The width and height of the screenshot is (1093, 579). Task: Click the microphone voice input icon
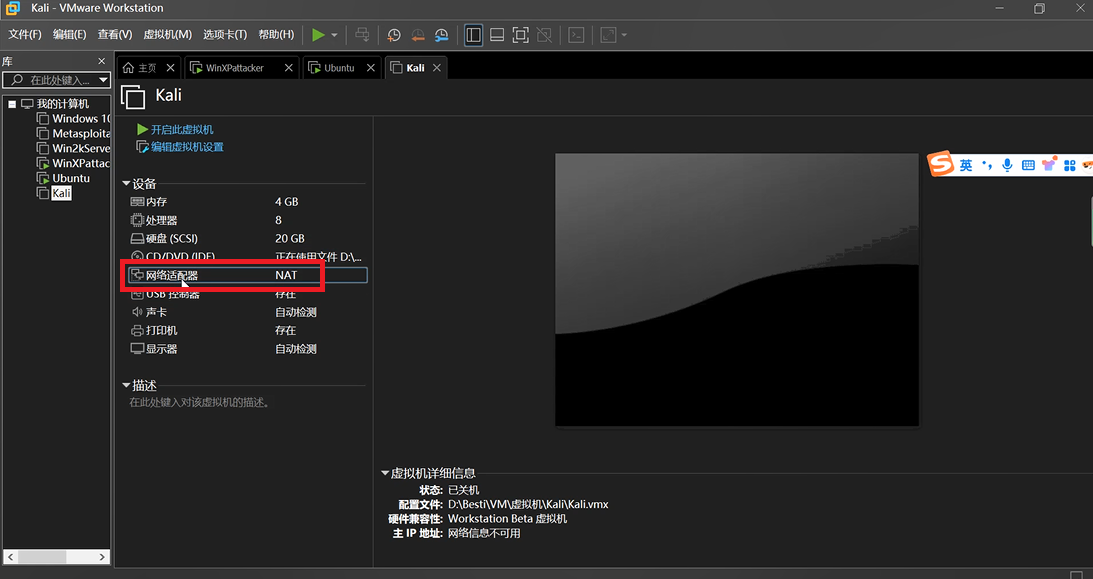[1007, 165]
